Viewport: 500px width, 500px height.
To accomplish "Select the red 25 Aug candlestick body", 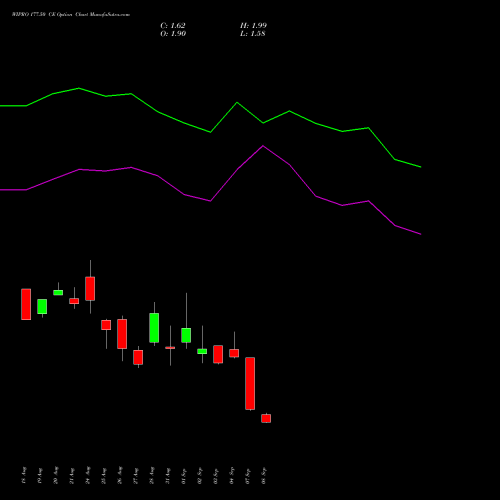I will point(106,325).
